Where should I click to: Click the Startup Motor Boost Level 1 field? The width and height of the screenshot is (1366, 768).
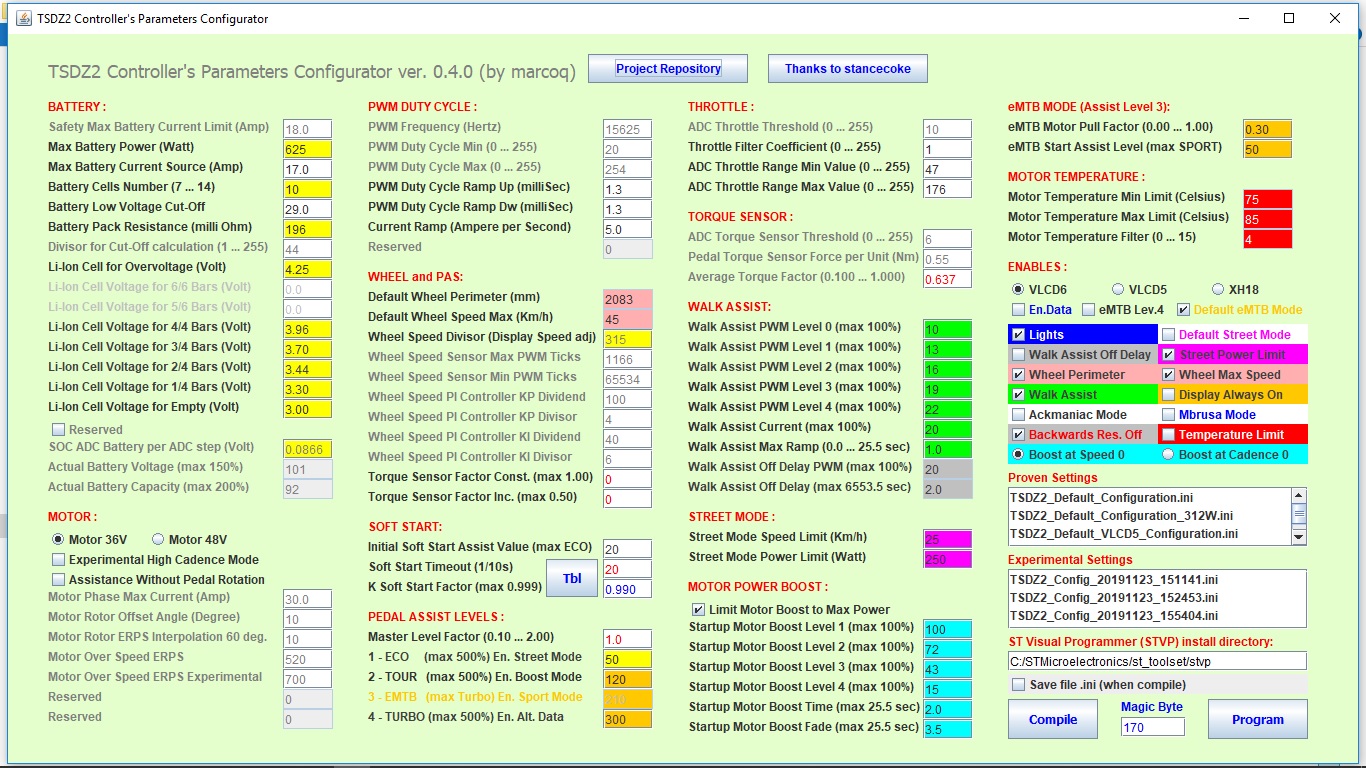947,629
